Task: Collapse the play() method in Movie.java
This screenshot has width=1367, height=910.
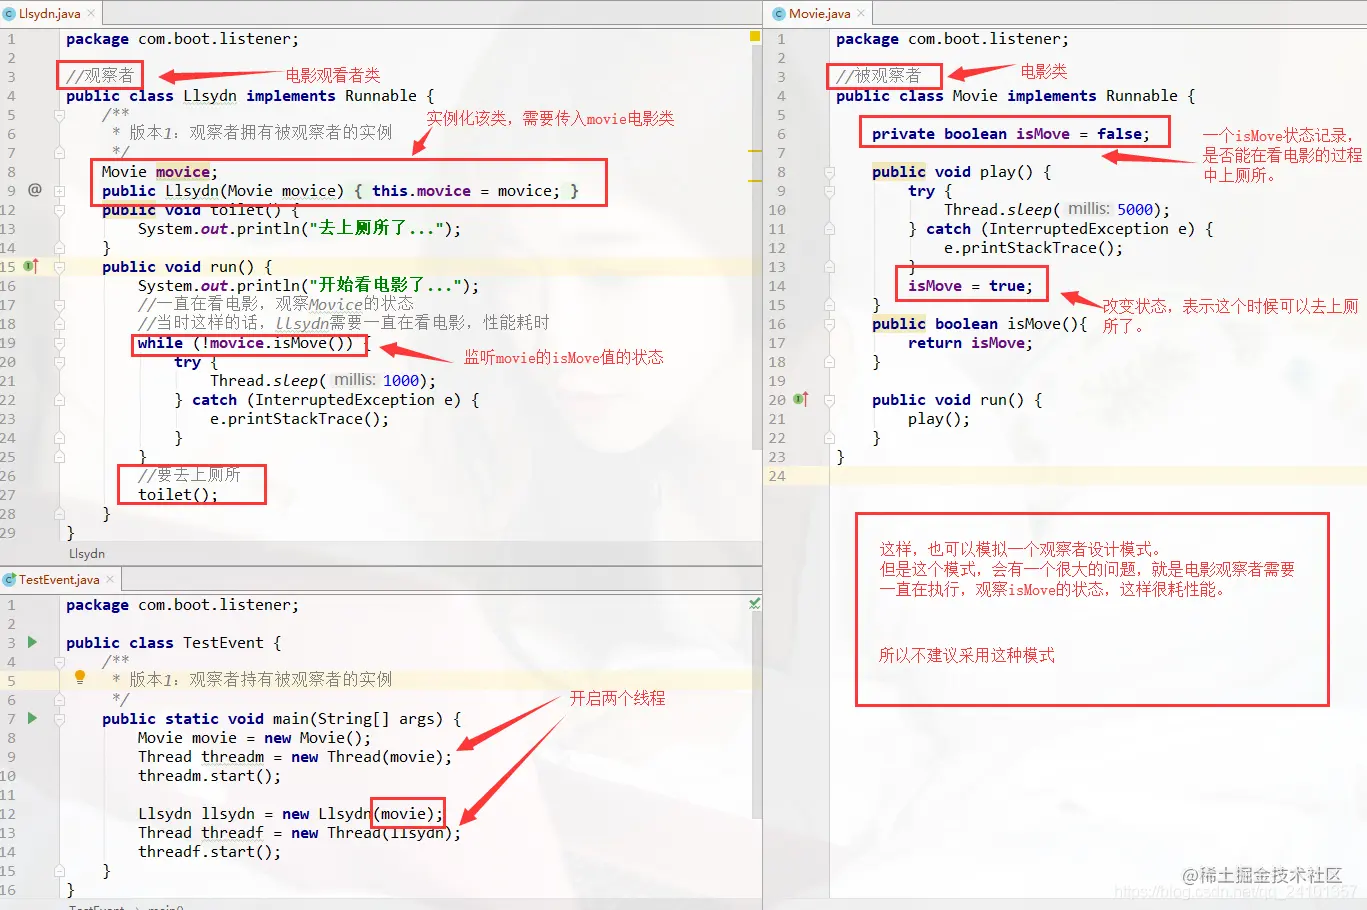Action: tap(829, 172)
